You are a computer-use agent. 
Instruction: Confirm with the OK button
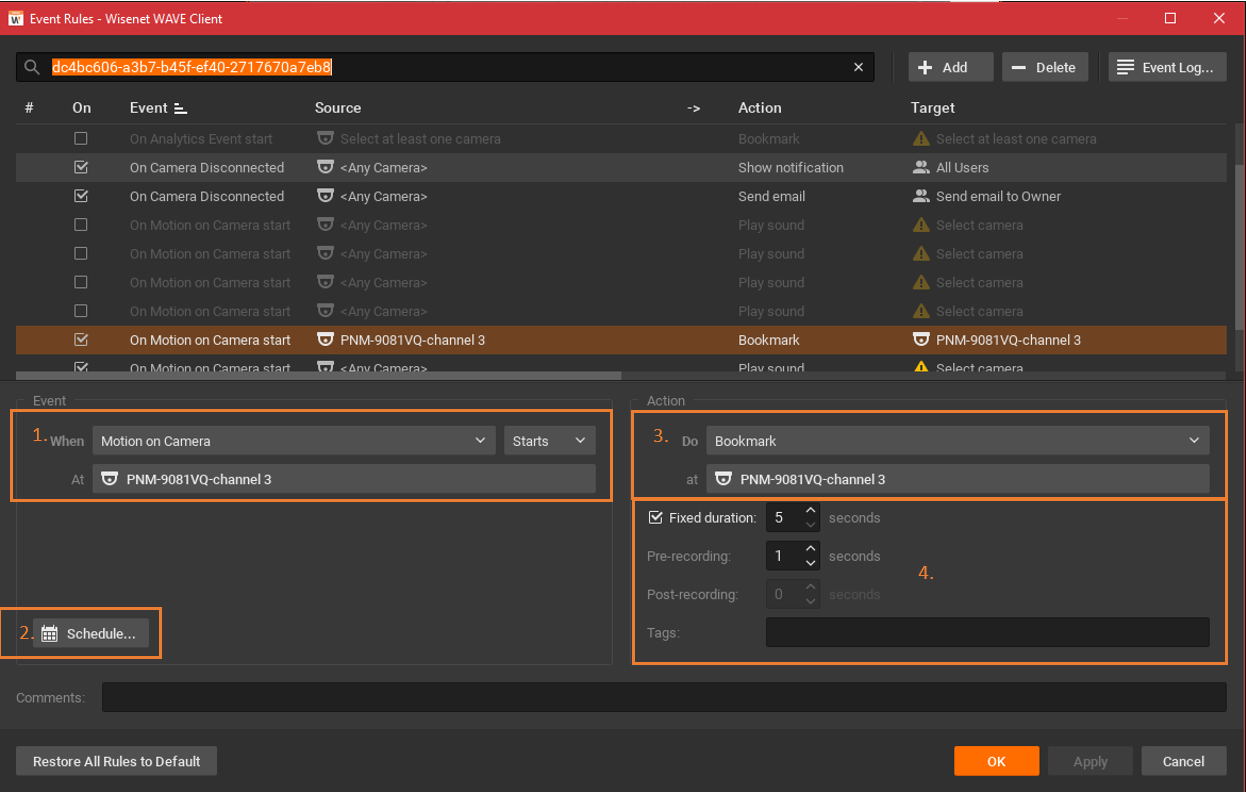pyautogui.click(x=997, y=761)
